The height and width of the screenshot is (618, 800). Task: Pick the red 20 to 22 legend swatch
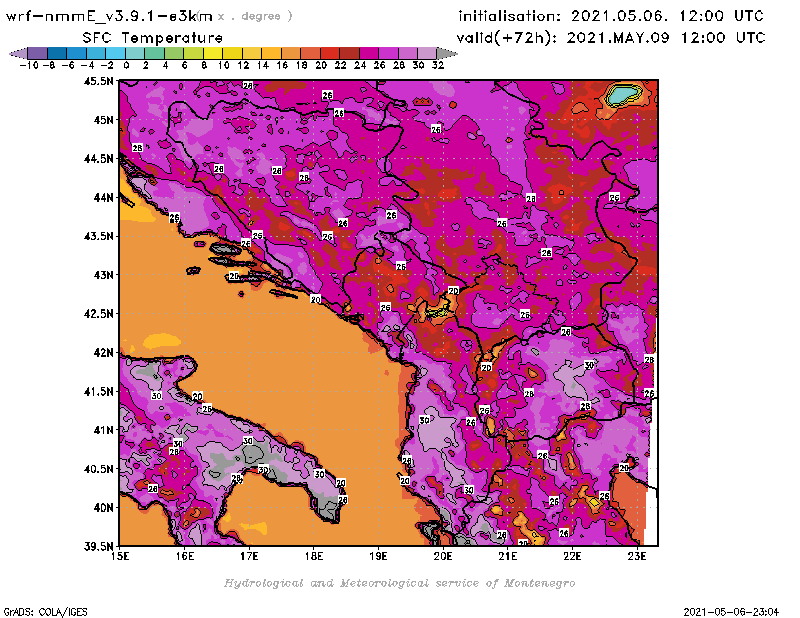[329, 53]
